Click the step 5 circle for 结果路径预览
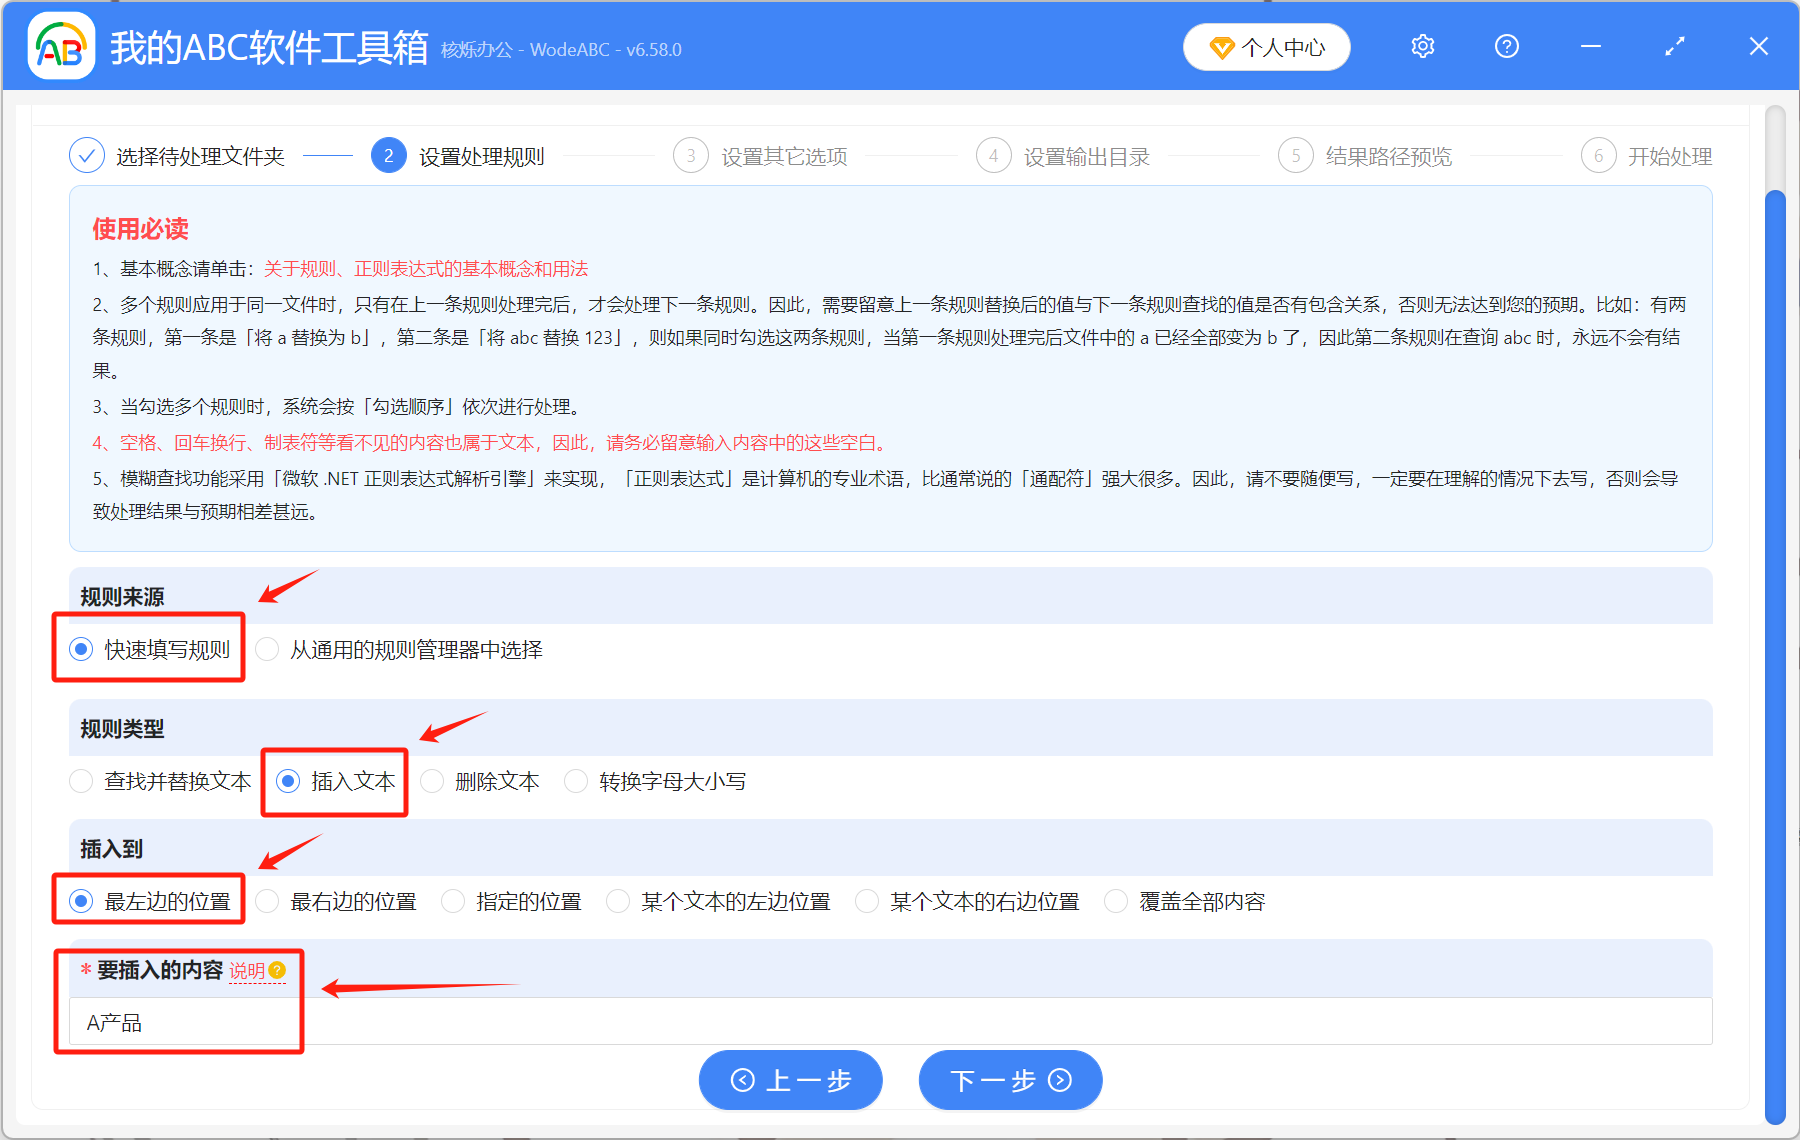1800x1140 pixels. click(x=1296, y=155)
